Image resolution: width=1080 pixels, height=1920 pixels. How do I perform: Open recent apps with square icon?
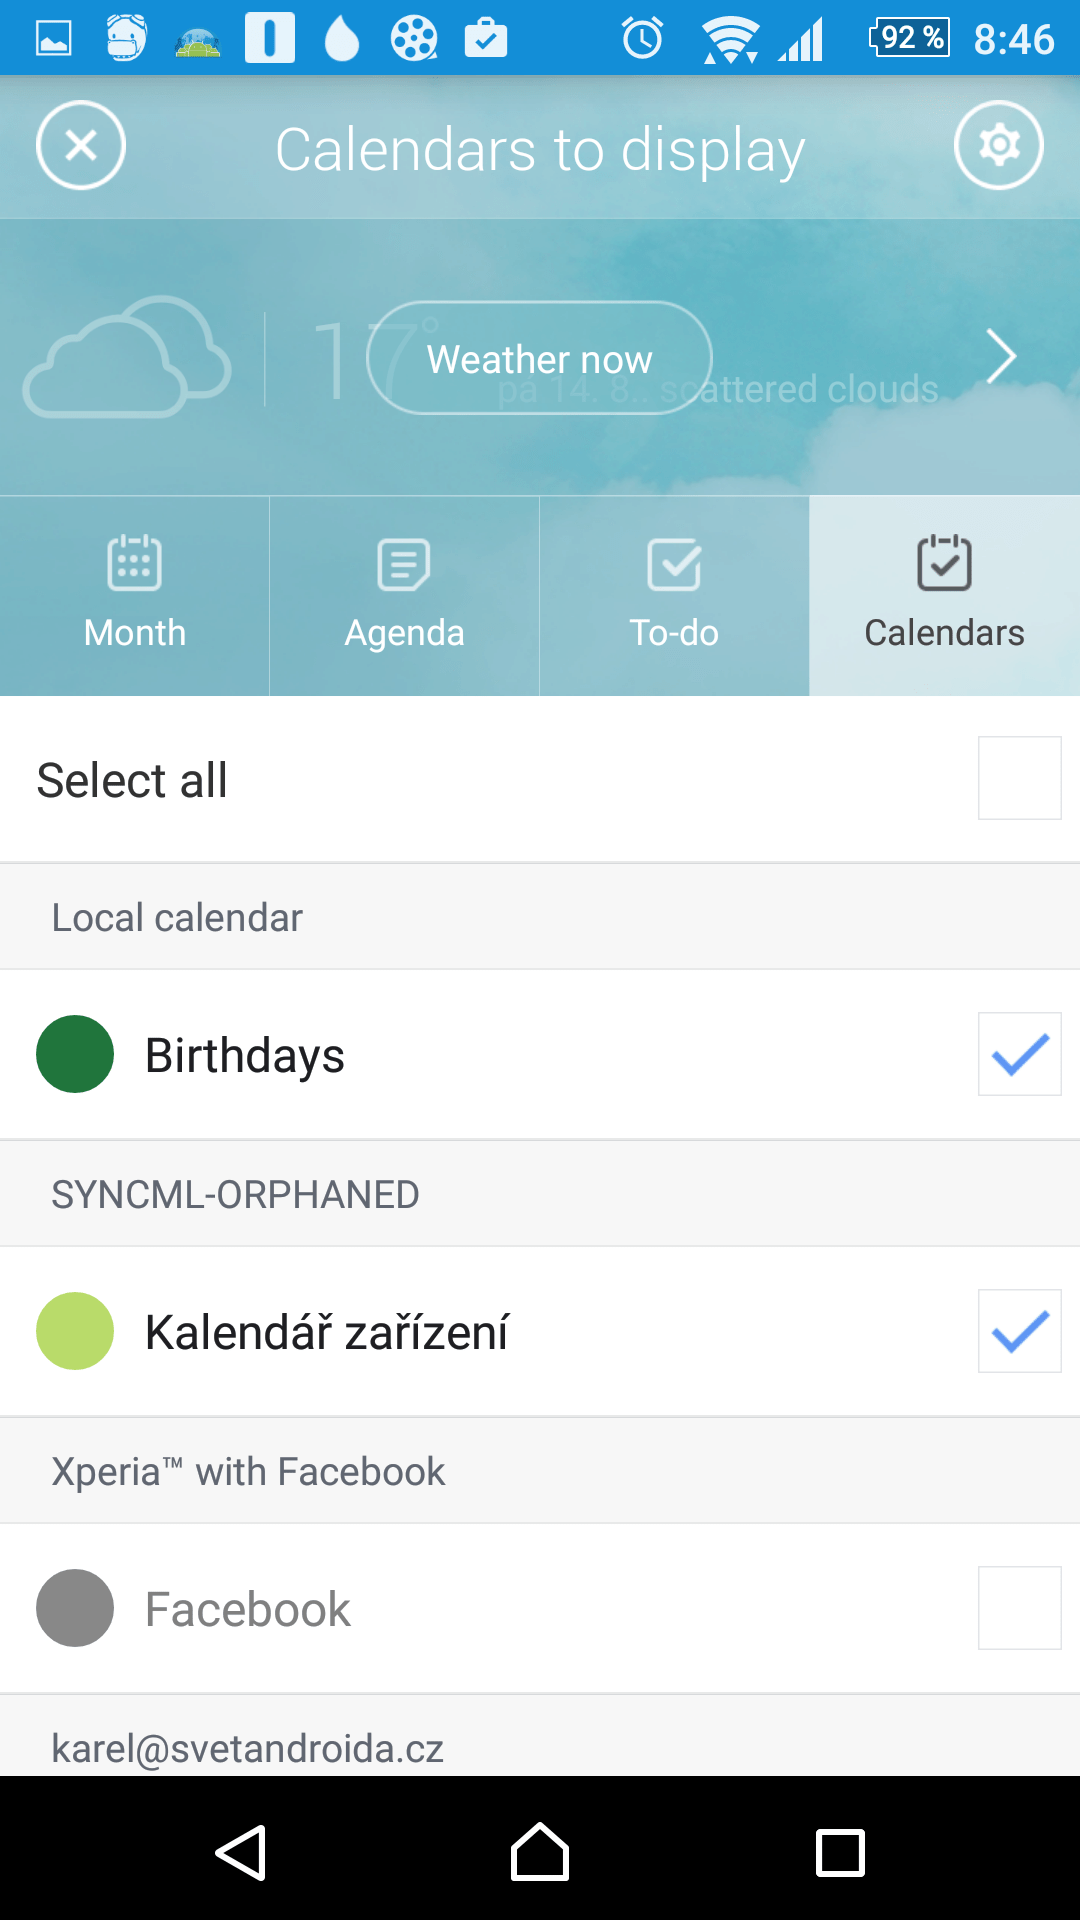point(840,1853)
